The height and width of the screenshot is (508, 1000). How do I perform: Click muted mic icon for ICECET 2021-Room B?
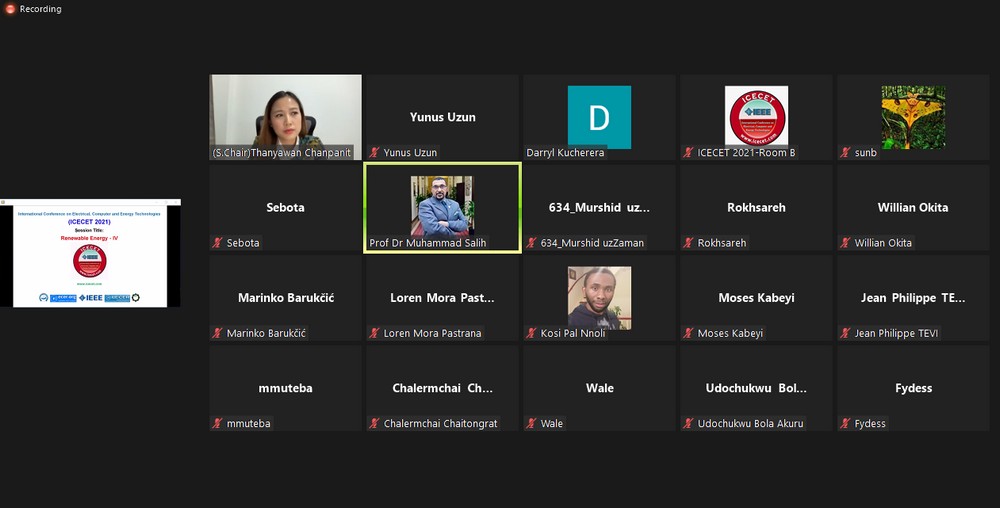point(688,153)
